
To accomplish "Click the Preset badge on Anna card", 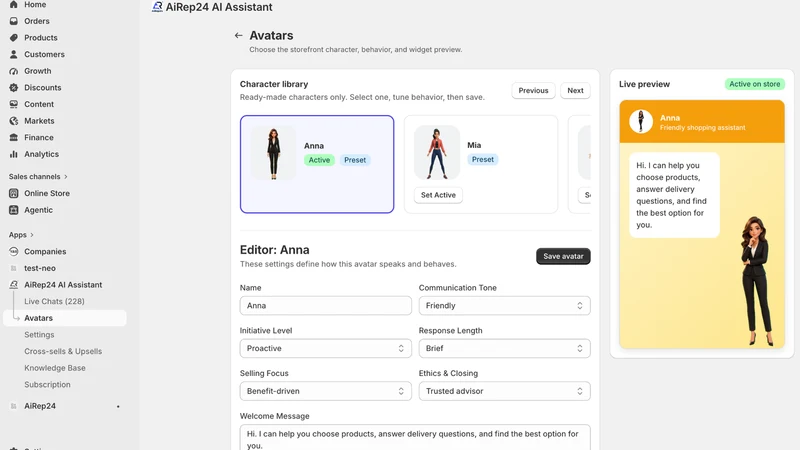I will [x=355, y=160].
